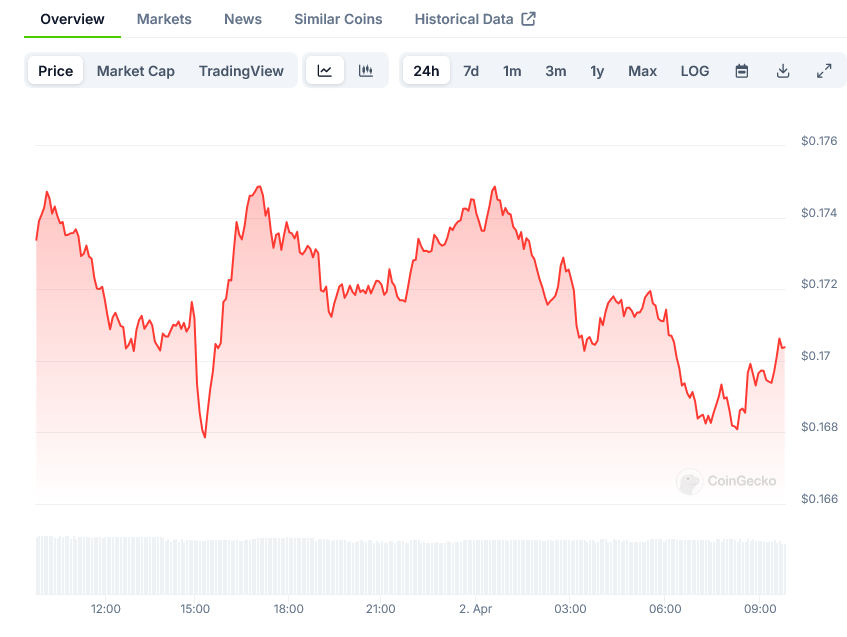Switch to line chart view
This screenshot has height=637, width=847.
tap(325, 71)
